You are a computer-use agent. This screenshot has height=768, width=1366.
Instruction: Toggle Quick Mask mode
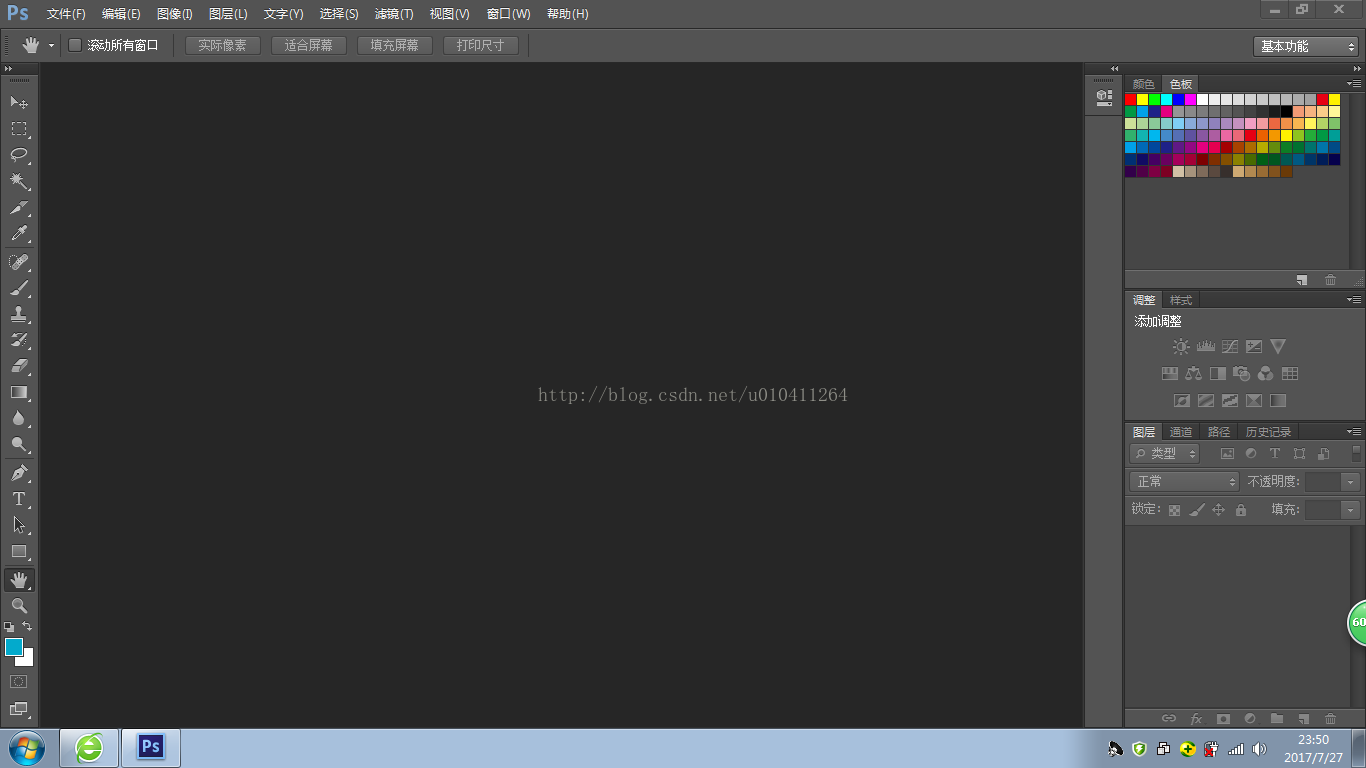coord(19,681)
